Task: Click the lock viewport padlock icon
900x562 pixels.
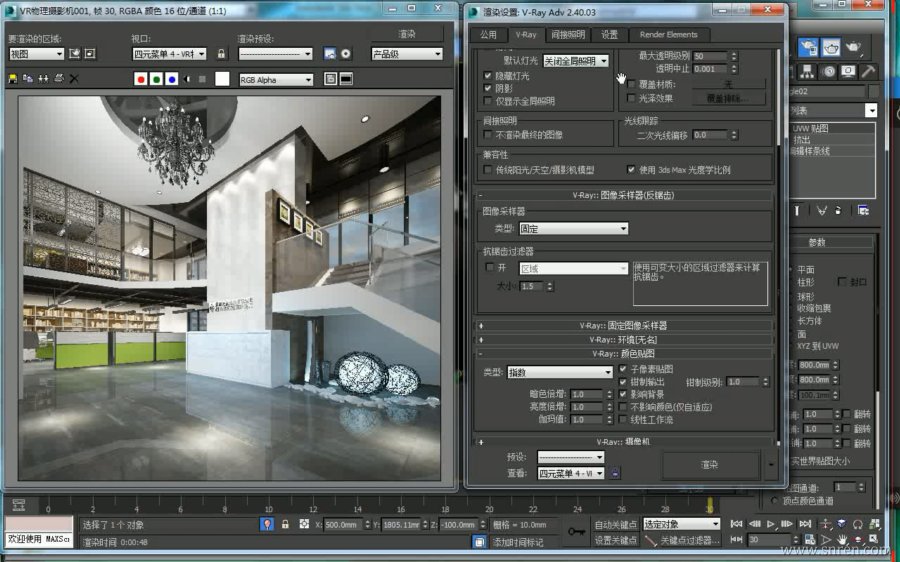Action: tap(220, 54)
